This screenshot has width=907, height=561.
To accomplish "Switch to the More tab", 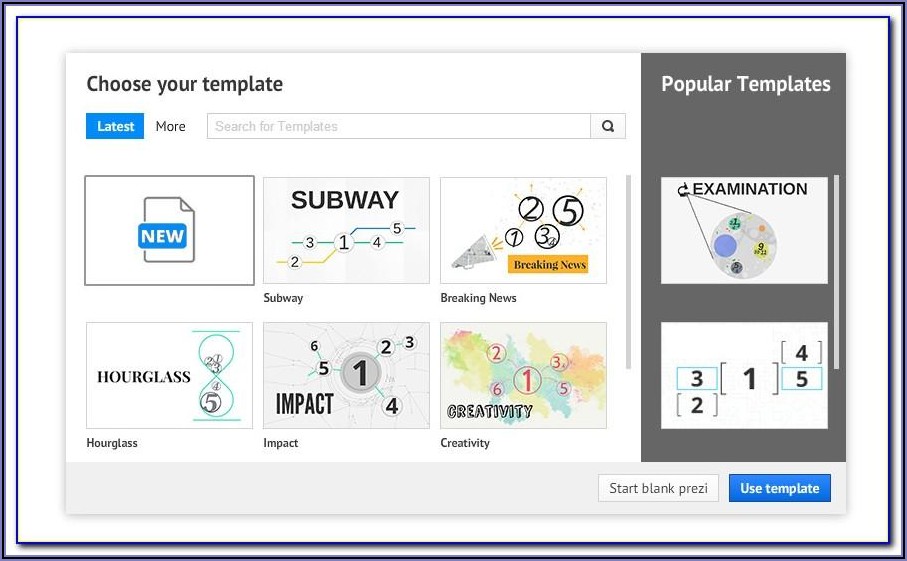I will (x=171, y=126).
